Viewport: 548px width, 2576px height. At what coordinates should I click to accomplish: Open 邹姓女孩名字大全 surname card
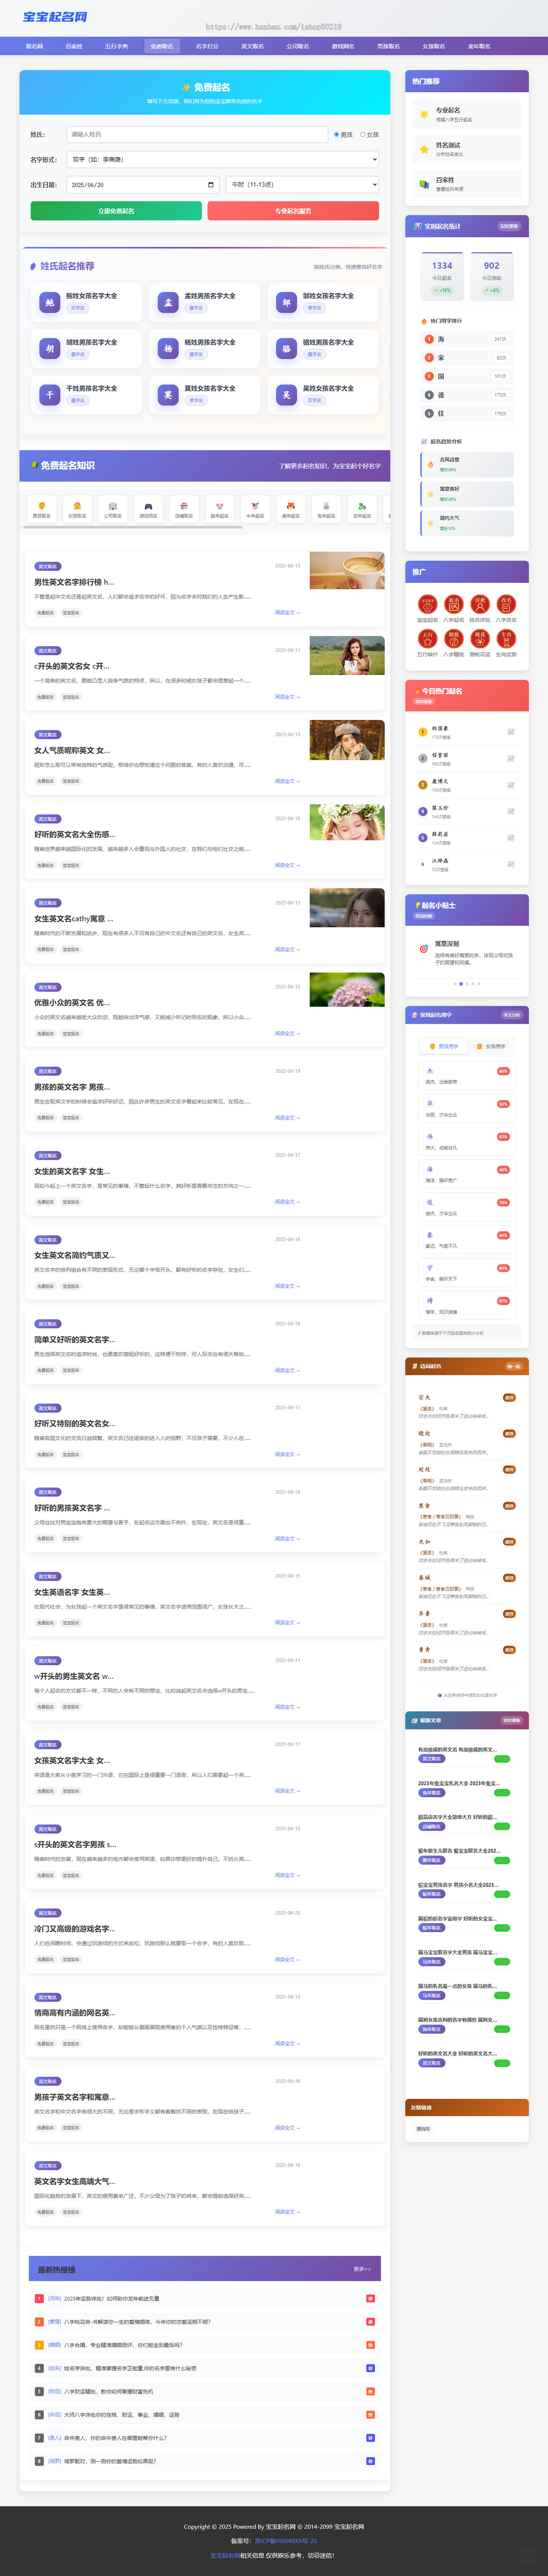(x=323, y=302)
